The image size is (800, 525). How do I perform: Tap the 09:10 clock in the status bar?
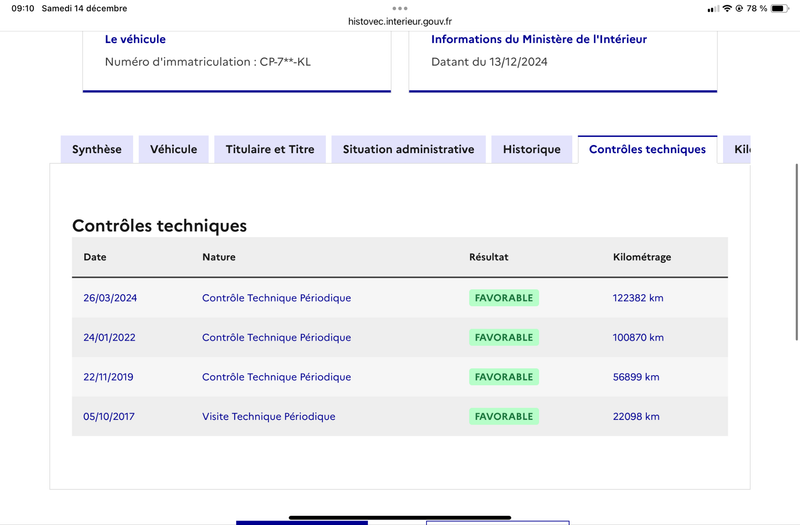tap(23, 8)
